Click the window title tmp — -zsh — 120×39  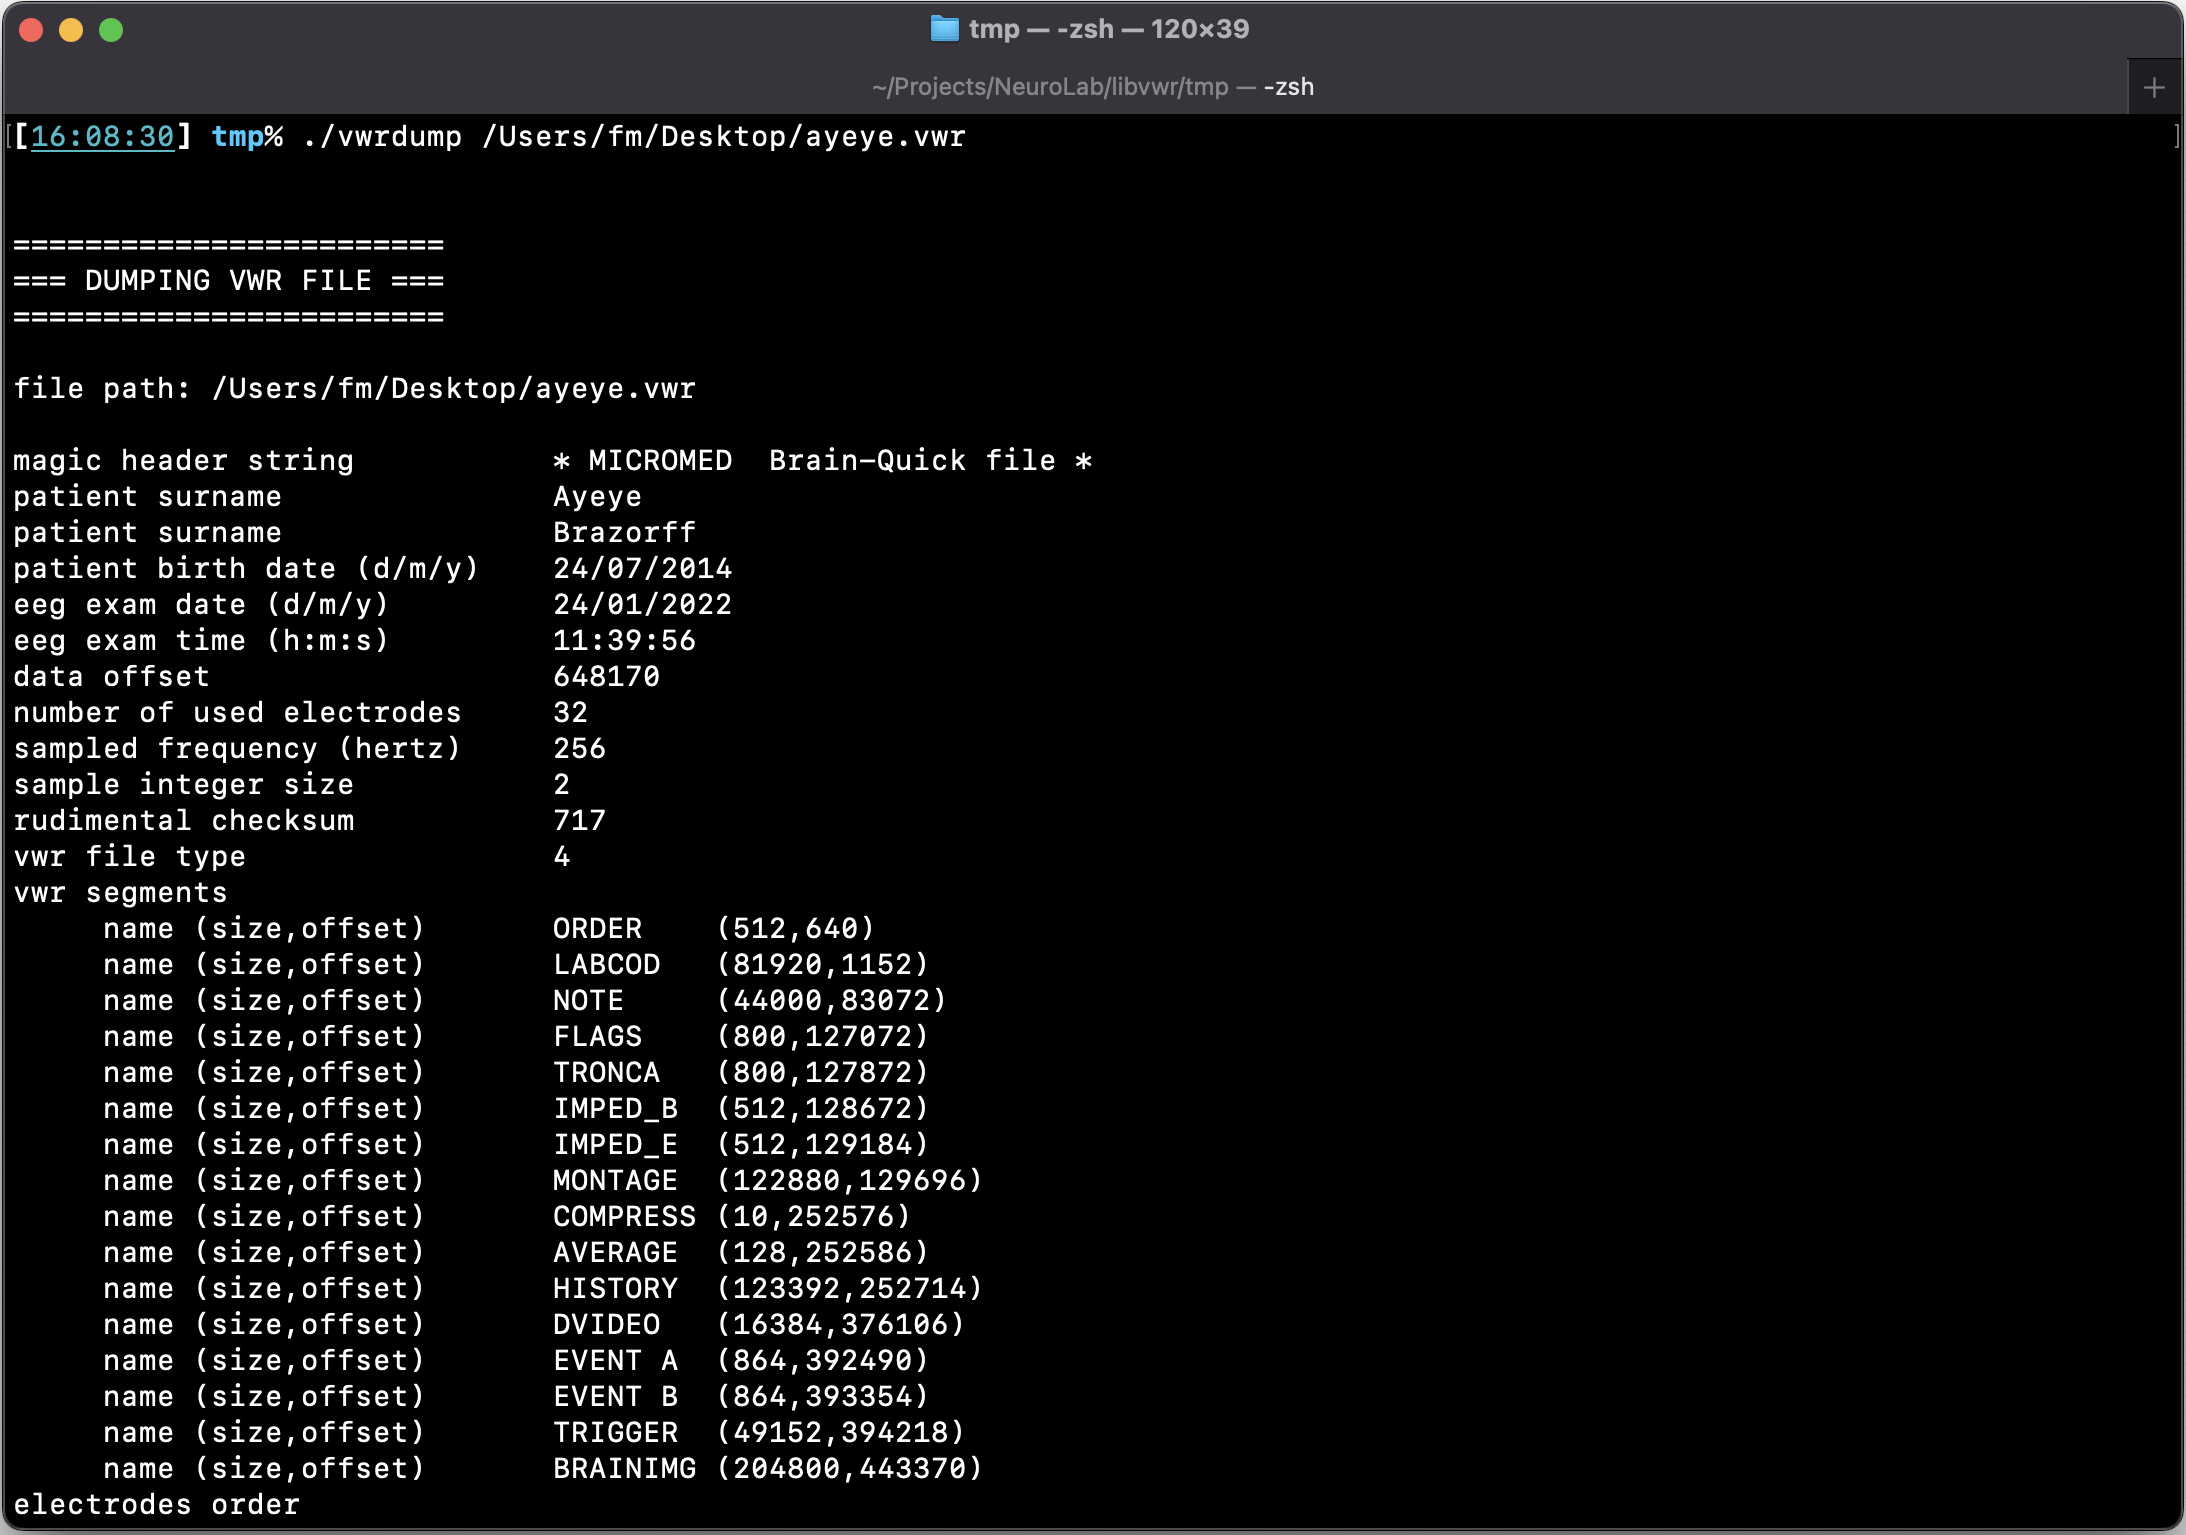click(1108, 29)
